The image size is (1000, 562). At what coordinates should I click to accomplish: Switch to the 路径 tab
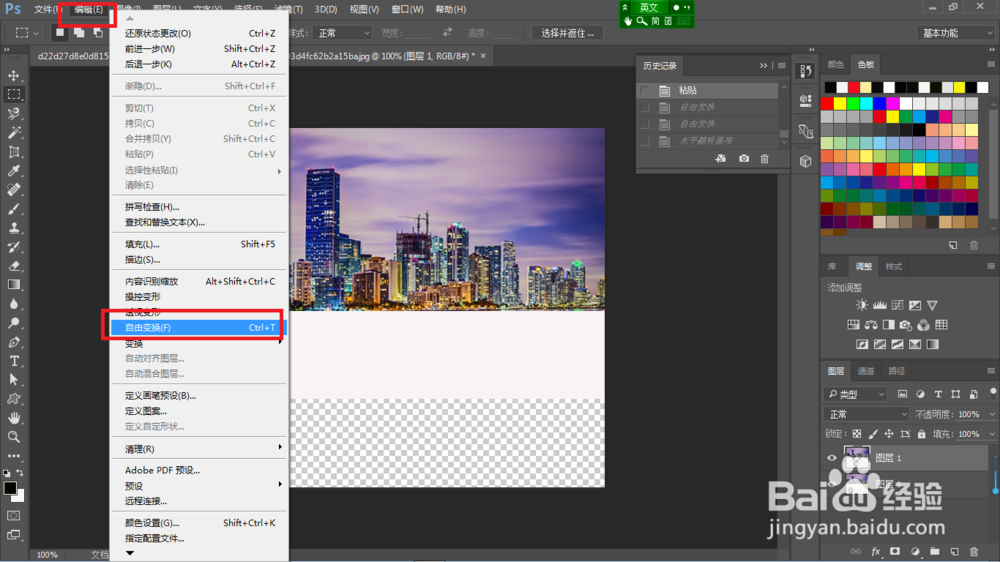tap(897, 371)
